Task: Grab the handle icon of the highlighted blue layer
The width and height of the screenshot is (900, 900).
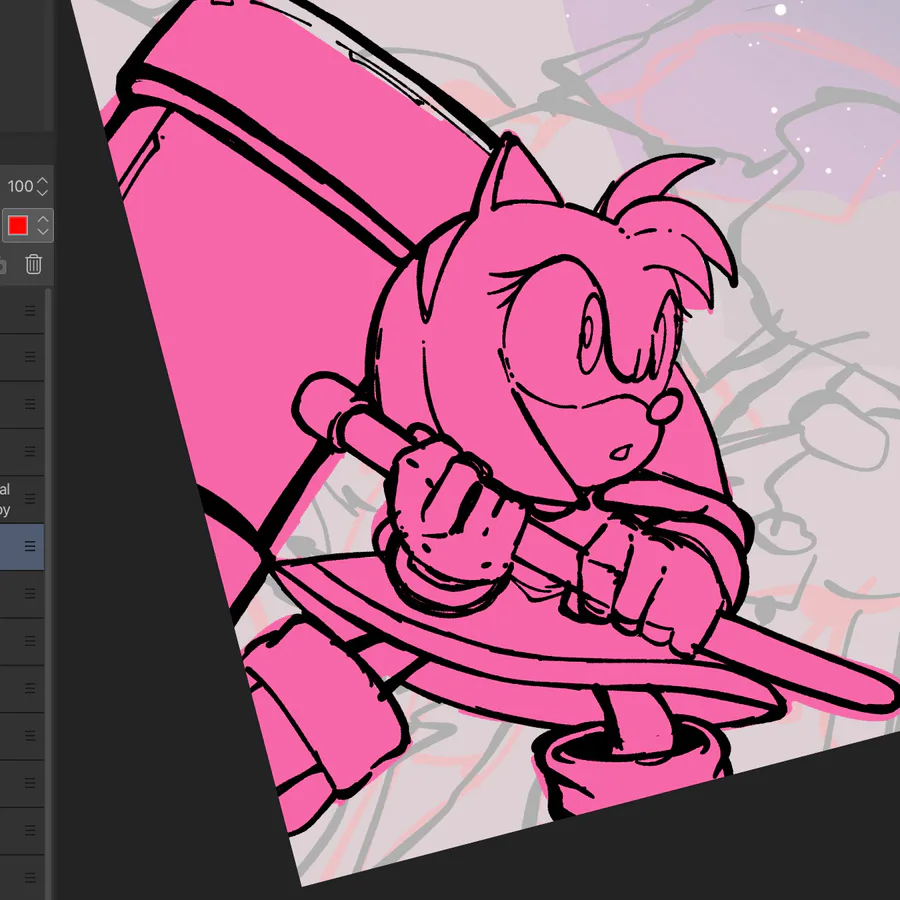Action: [x=30, y=546]
